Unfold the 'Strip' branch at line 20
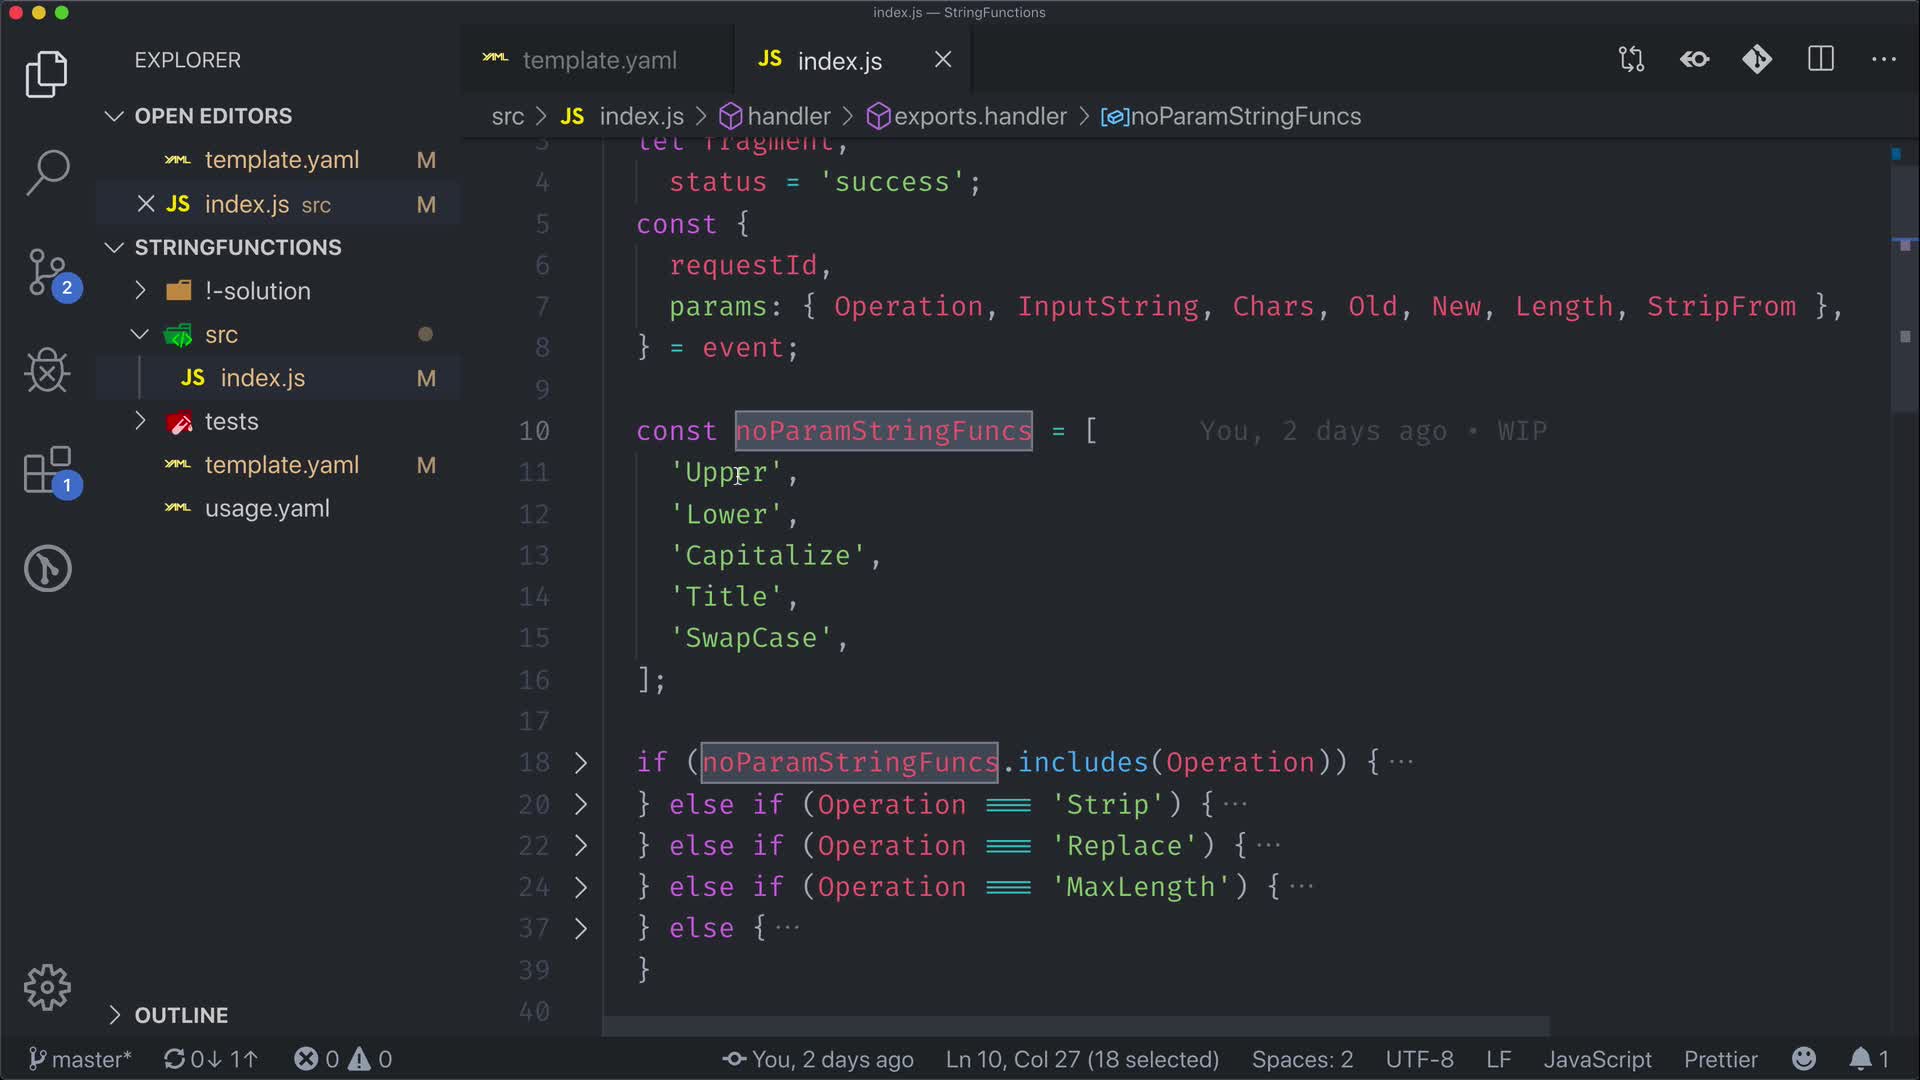 click(581, 805)
